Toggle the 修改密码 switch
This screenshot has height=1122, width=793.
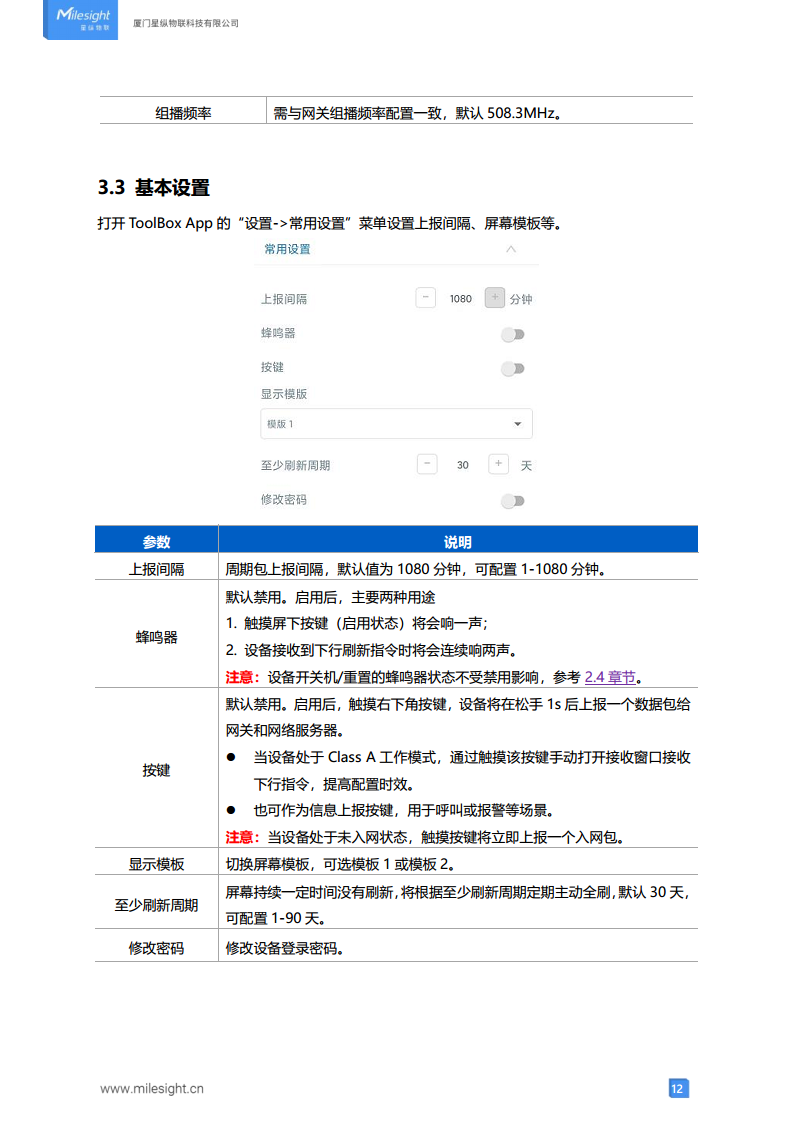coord(513,501)
